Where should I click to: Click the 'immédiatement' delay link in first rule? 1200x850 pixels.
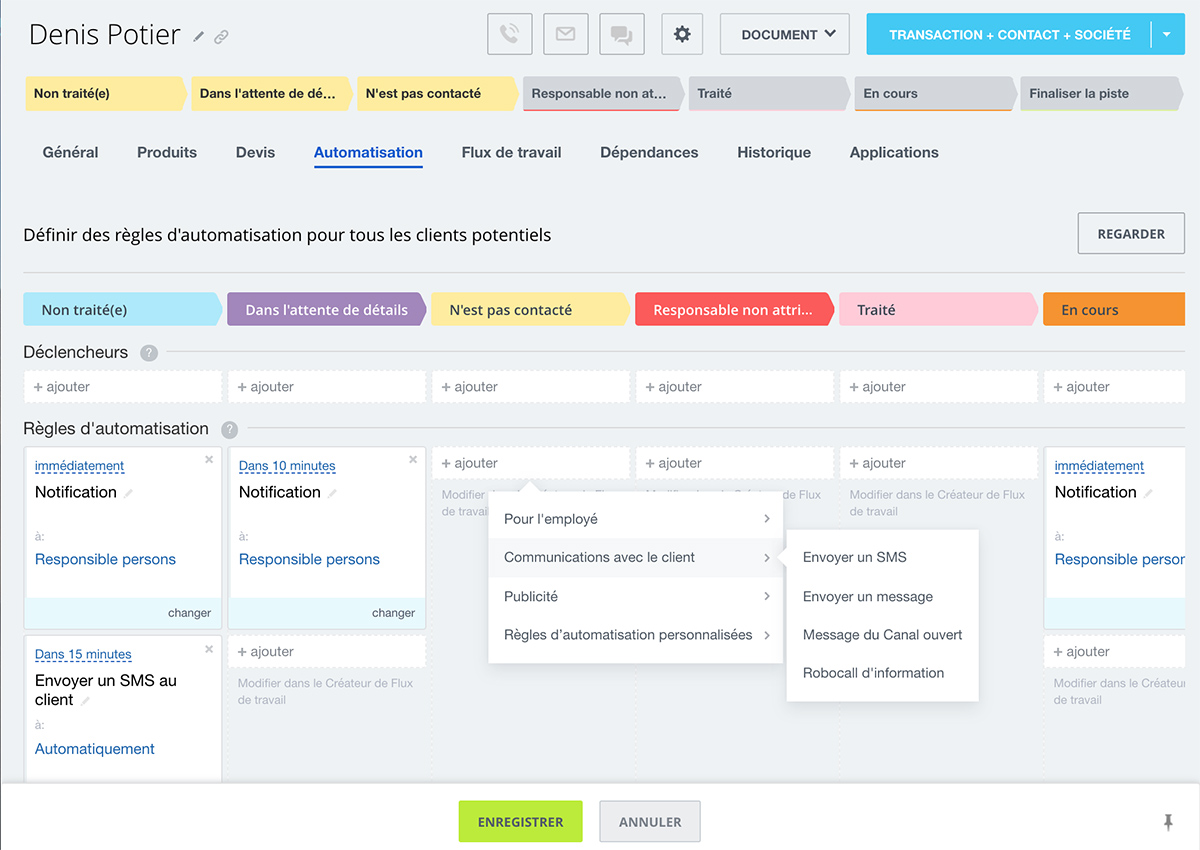click(x=79, y=466)
